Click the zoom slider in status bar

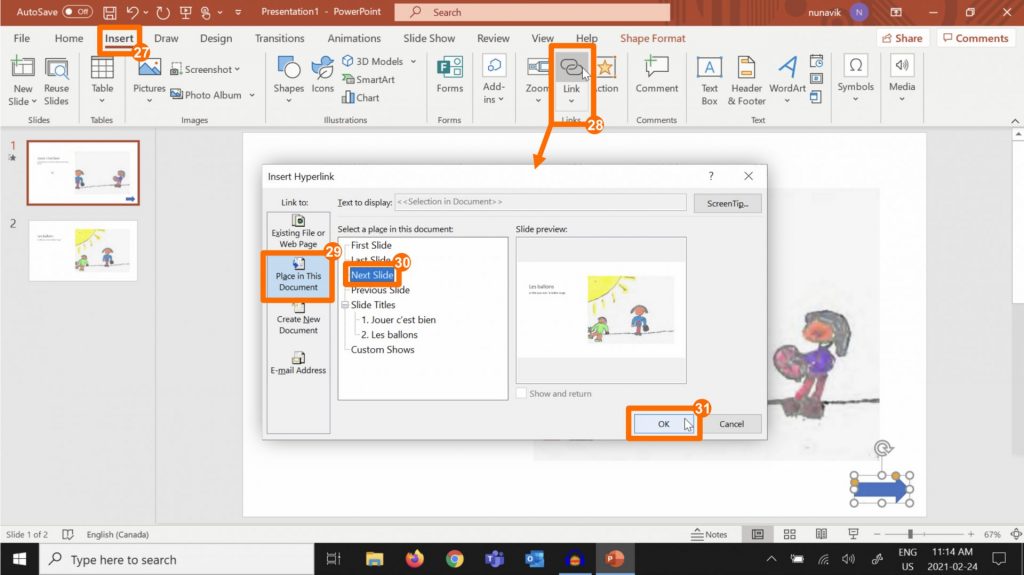tap(911, 535)
